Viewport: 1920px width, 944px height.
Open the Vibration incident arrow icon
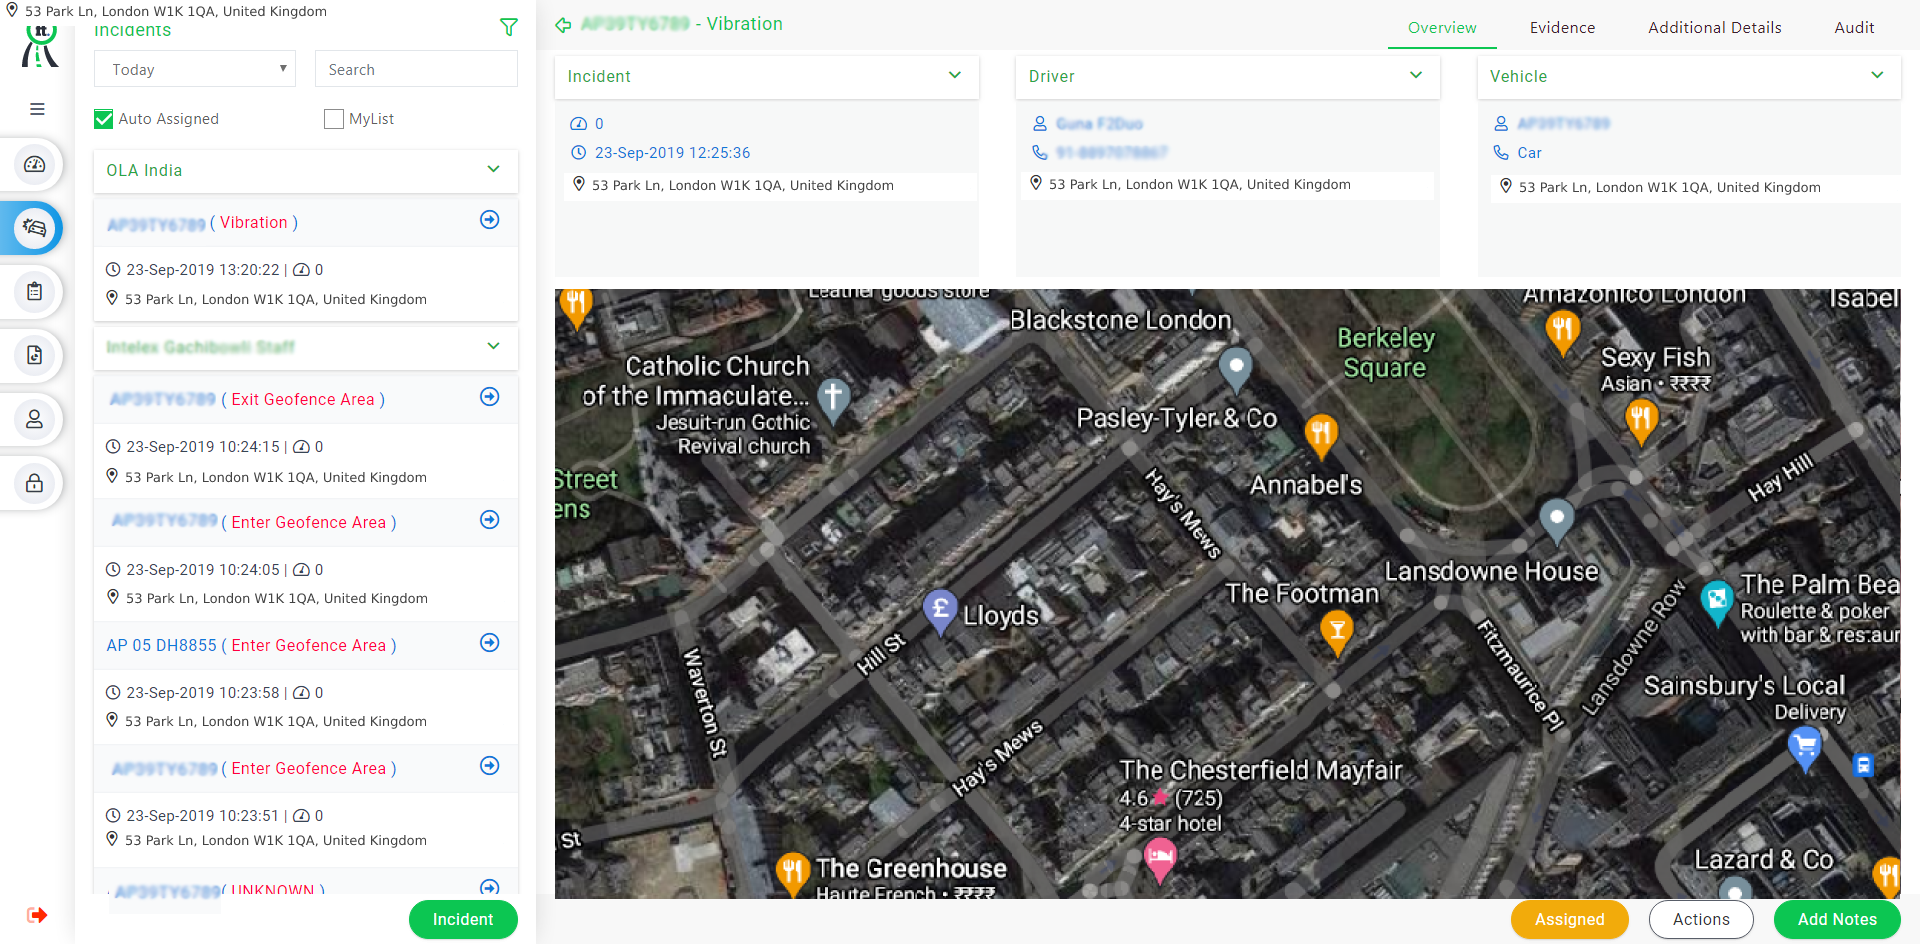[x=490, y=220]
